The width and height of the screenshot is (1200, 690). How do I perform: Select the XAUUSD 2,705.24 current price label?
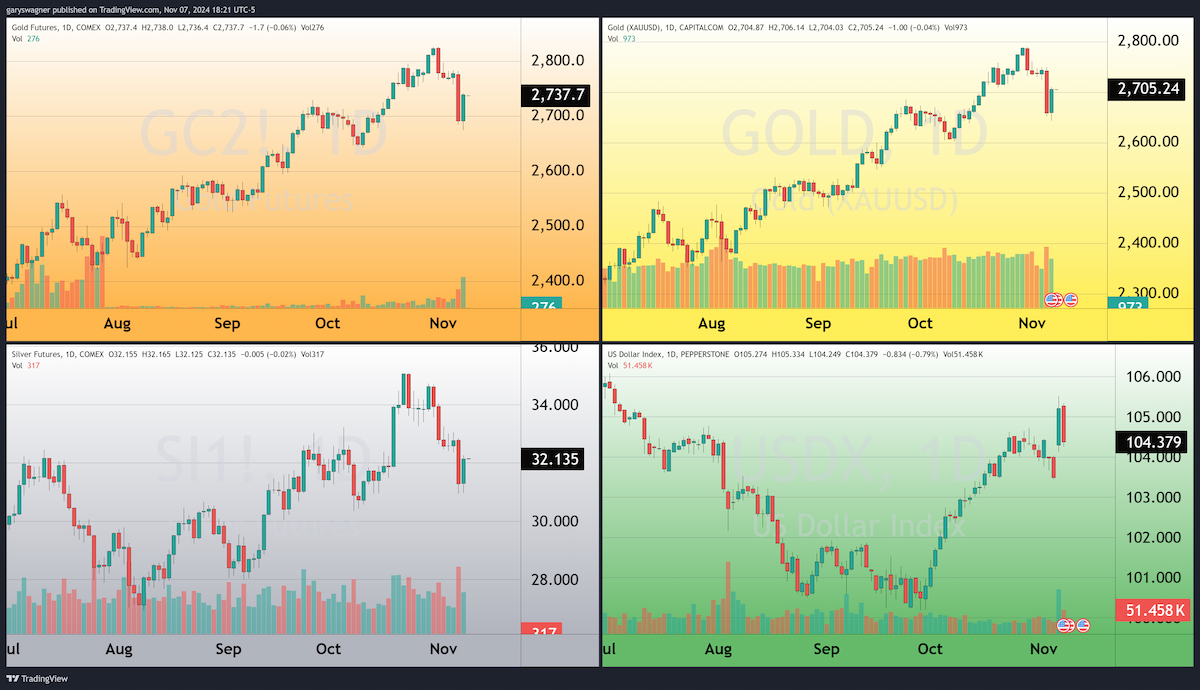tap(1145, 89)
